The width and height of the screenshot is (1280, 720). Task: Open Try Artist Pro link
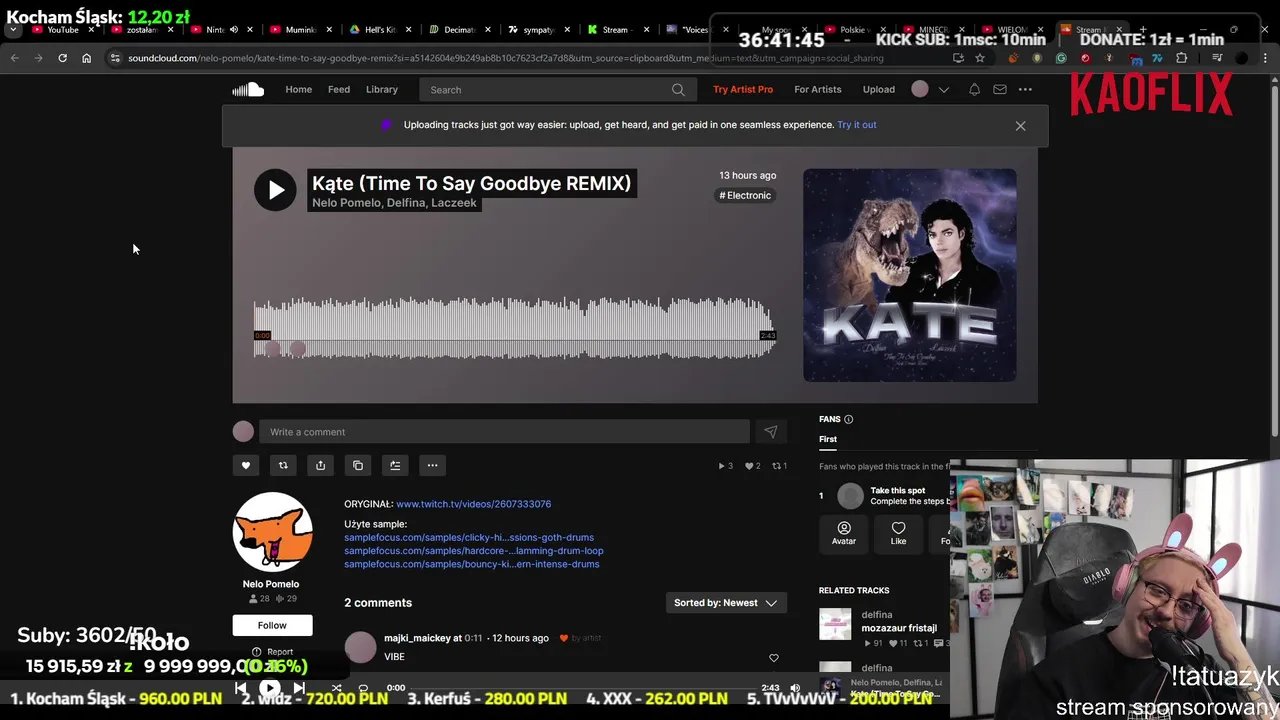[x=743, y=90]
